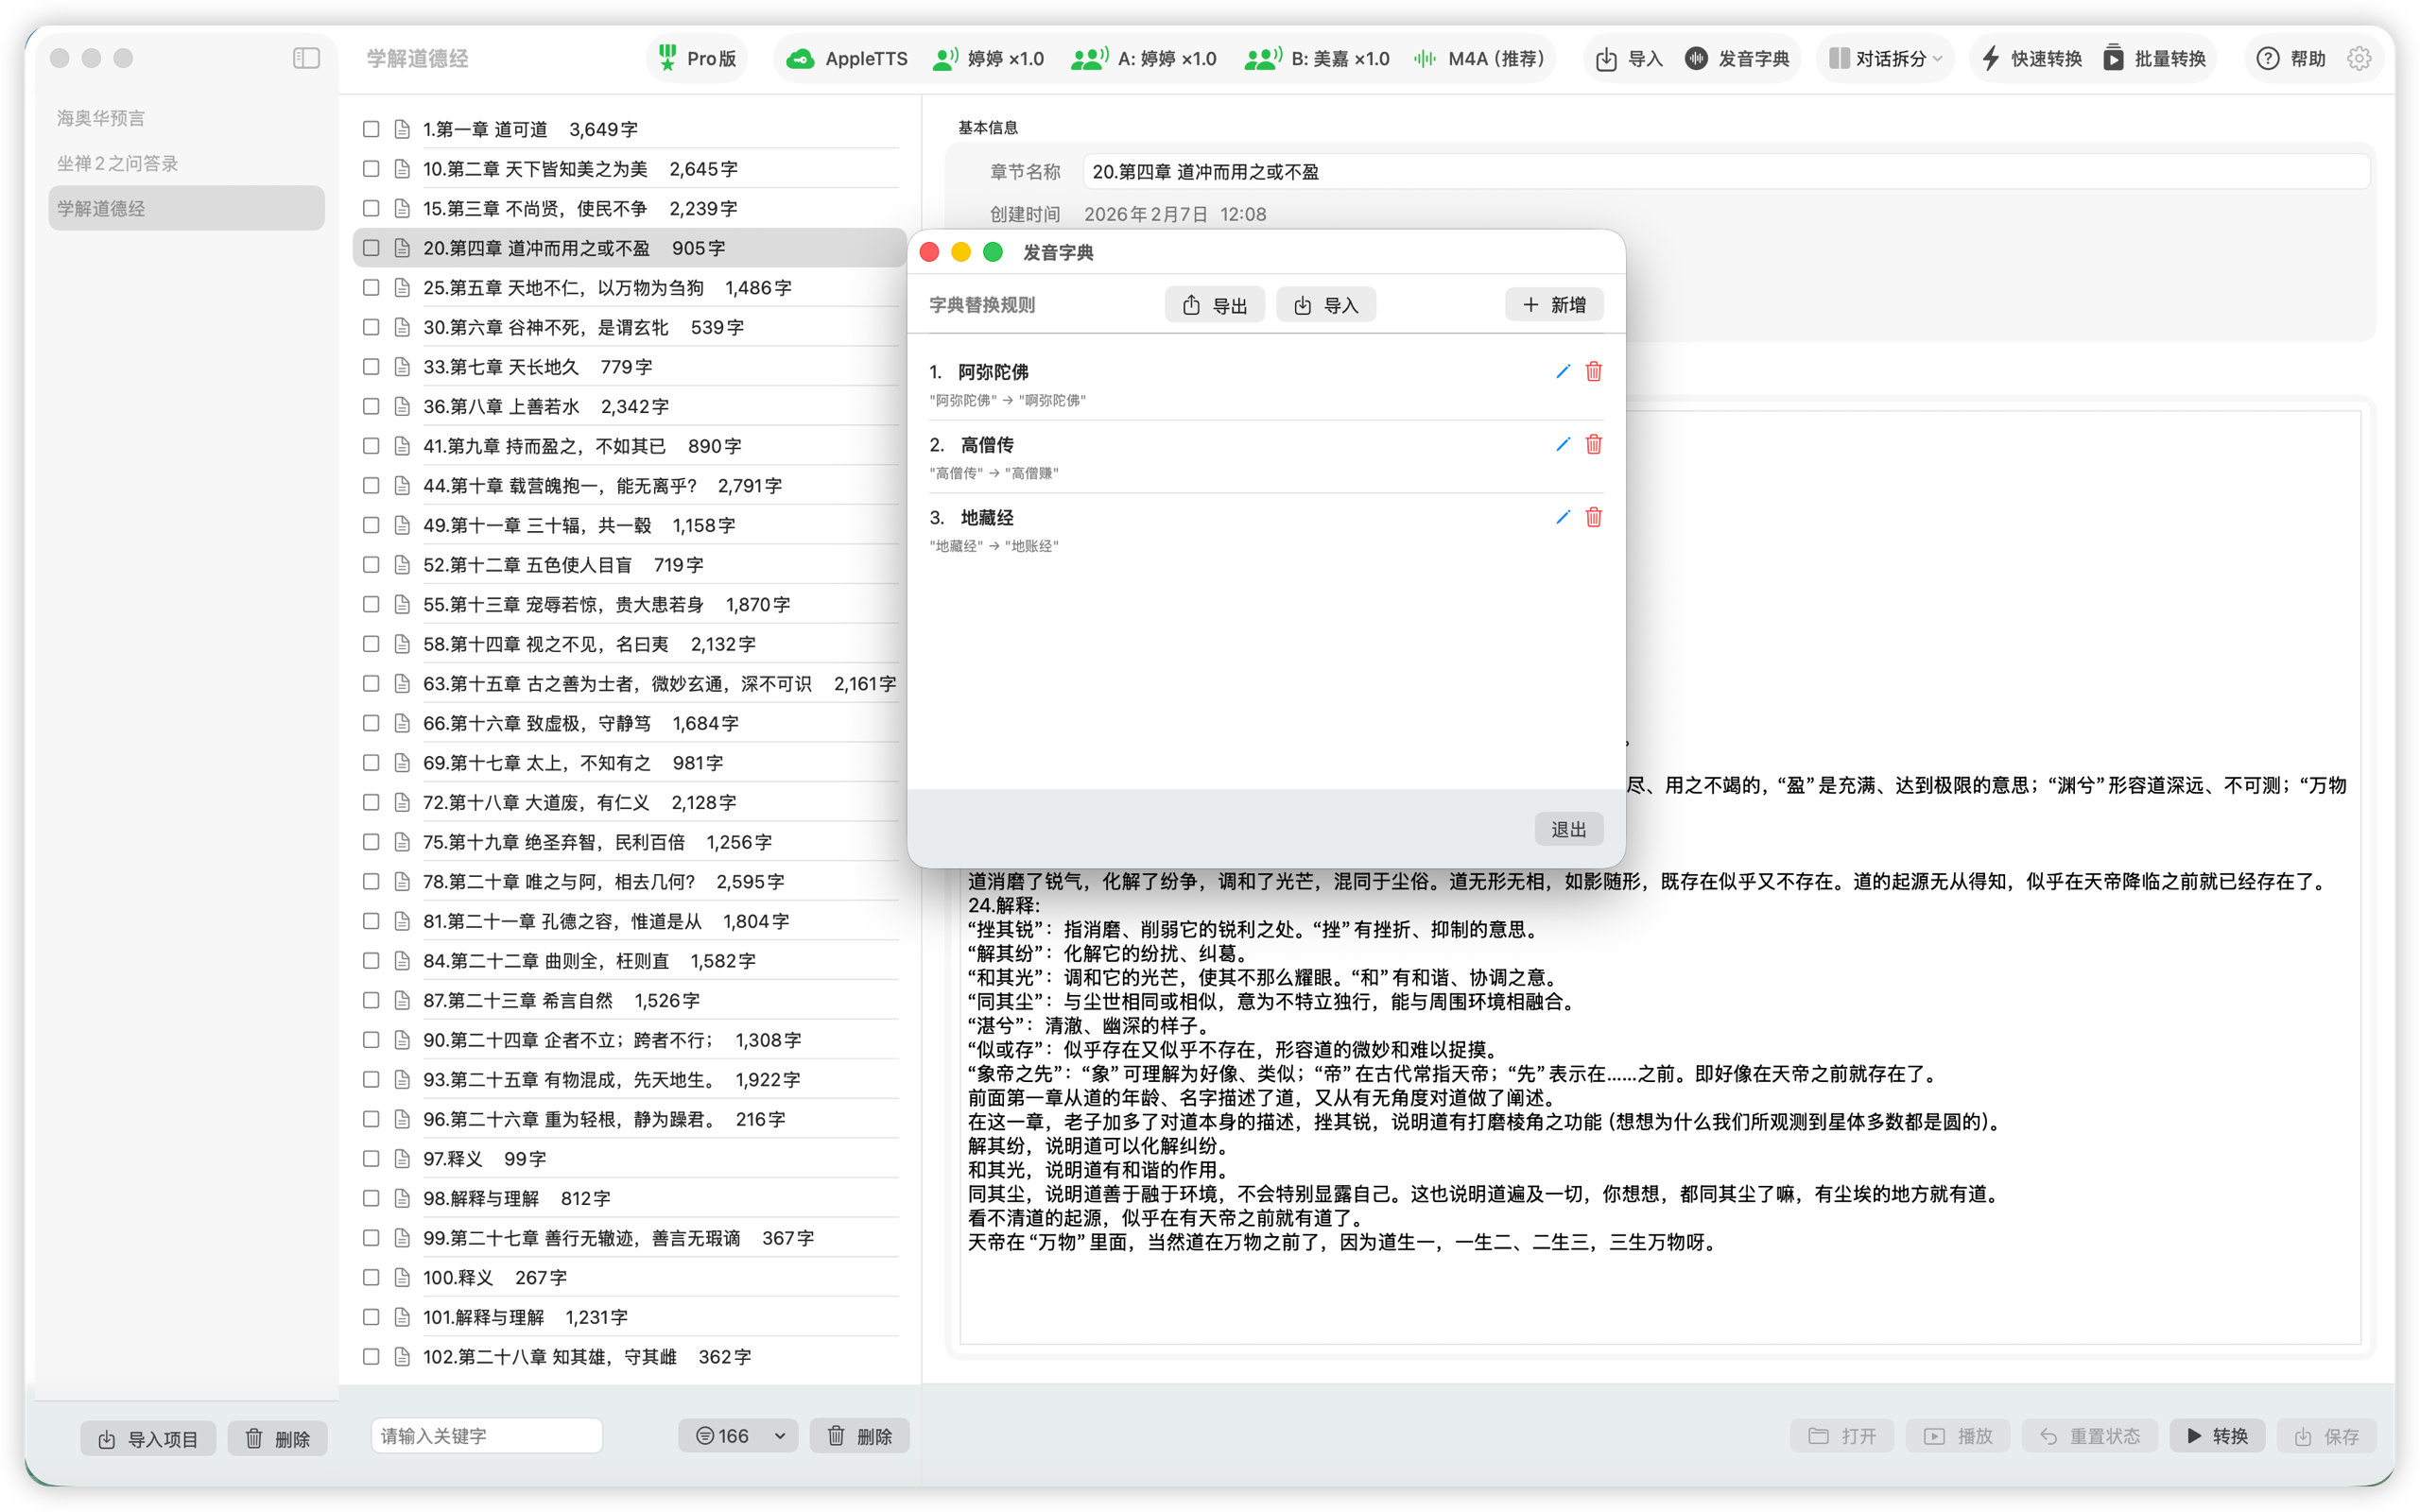
Task: Delete the 高僧传 dictionary rule
Action: 1594,444
